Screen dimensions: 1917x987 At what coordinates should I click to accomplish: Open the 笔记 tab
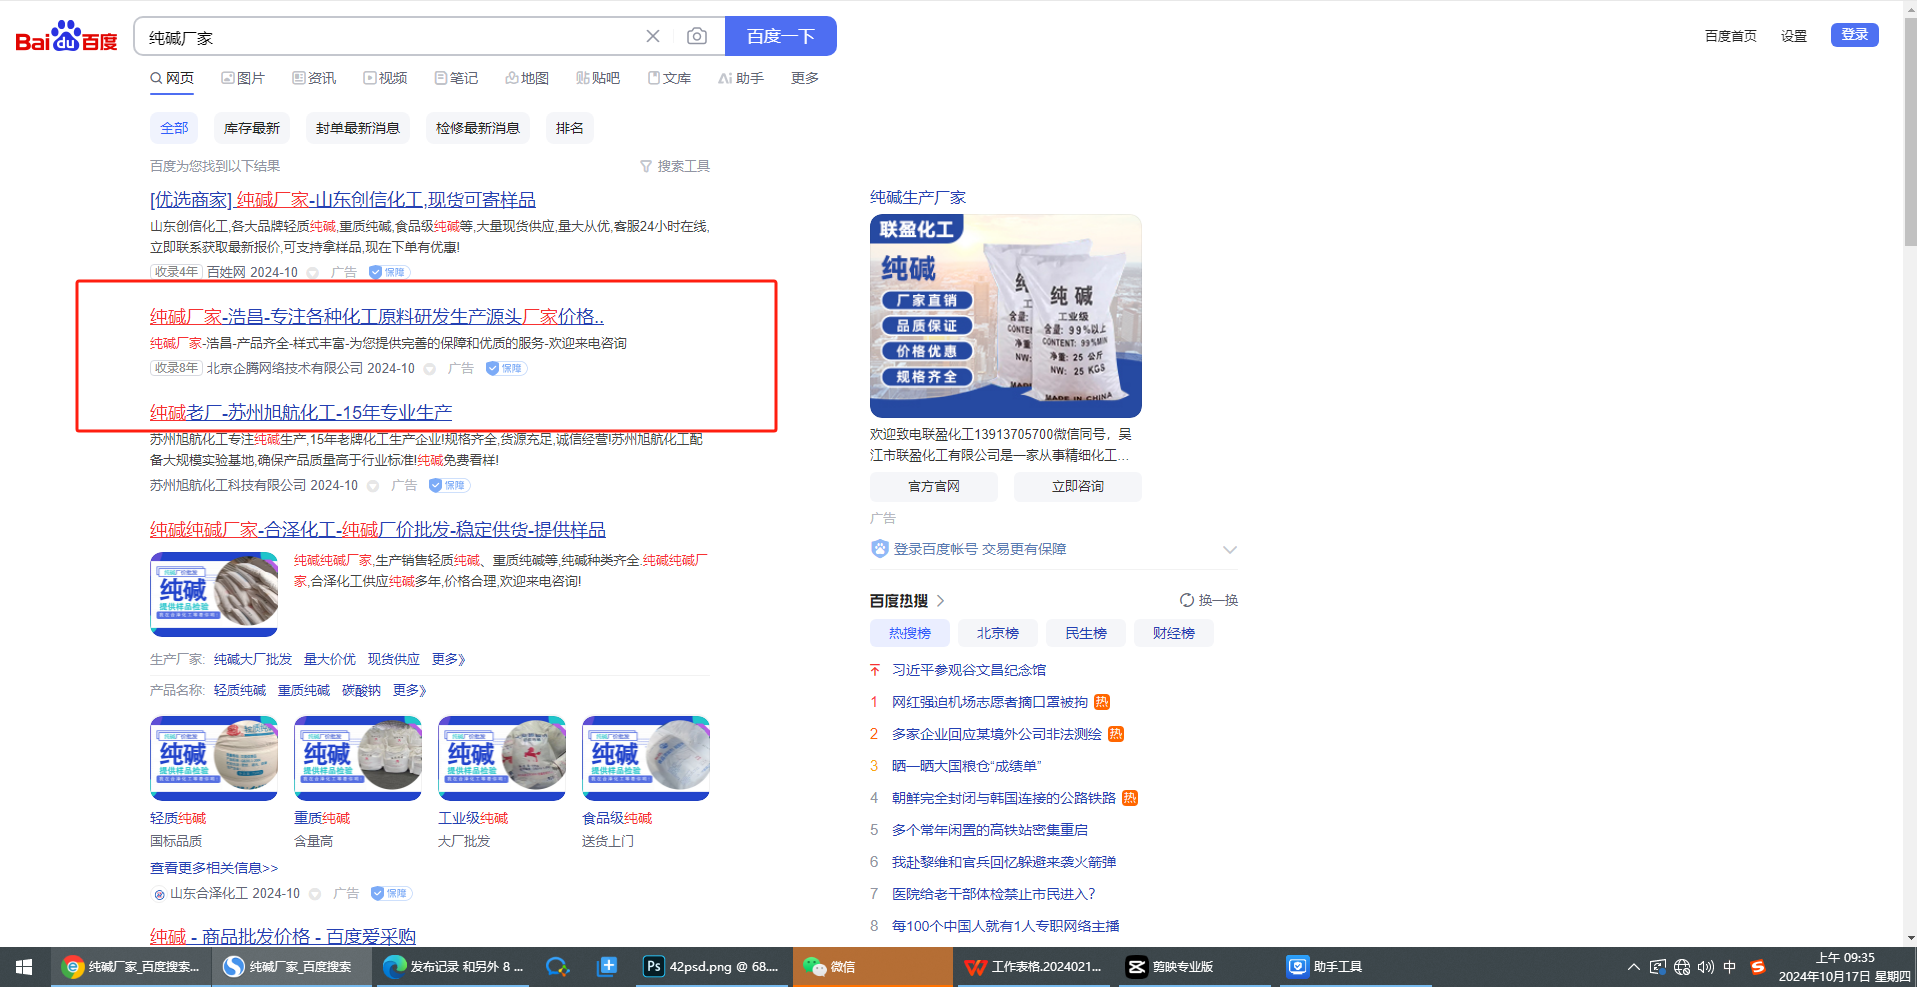(x=456, y=78)
